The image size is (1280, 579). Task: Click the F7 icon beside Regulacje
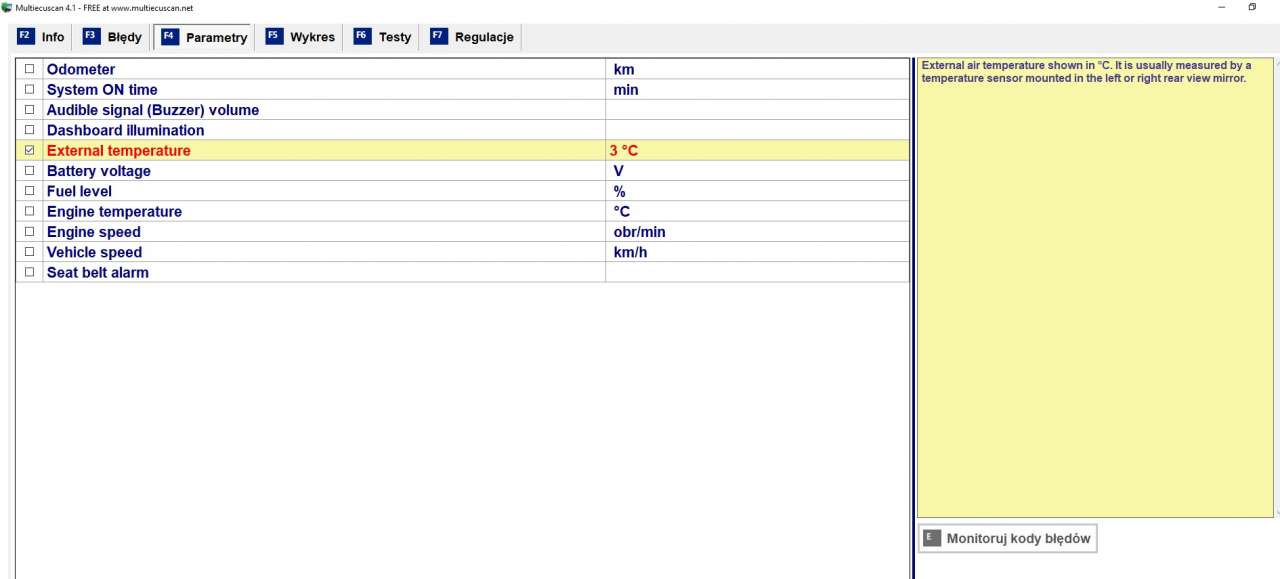tap(438, 36)
